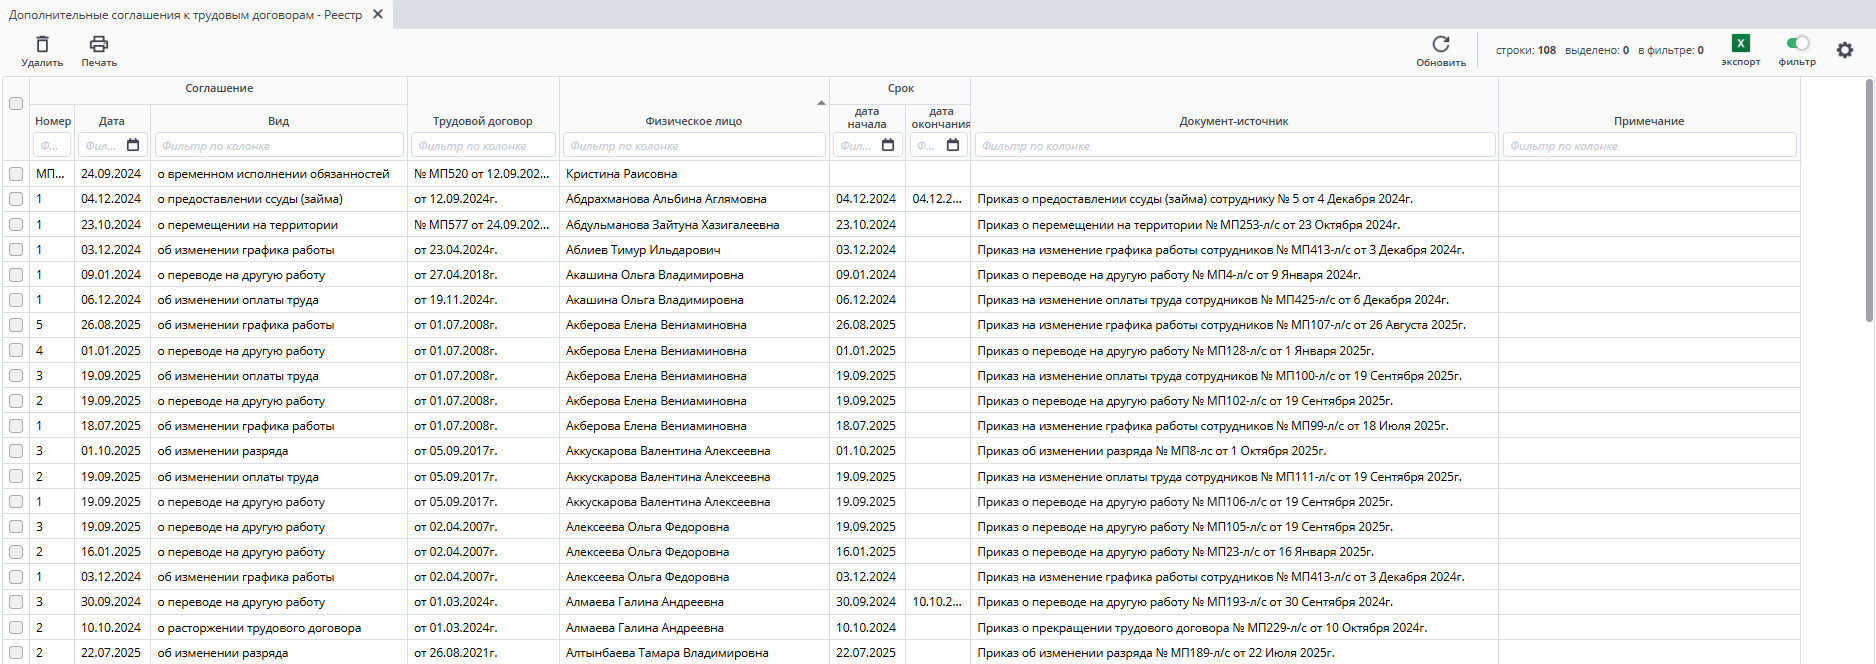Open calendar picker in Дата filter
The width and height of the screenshot is (1876, 664).
(x=133, y=145)
